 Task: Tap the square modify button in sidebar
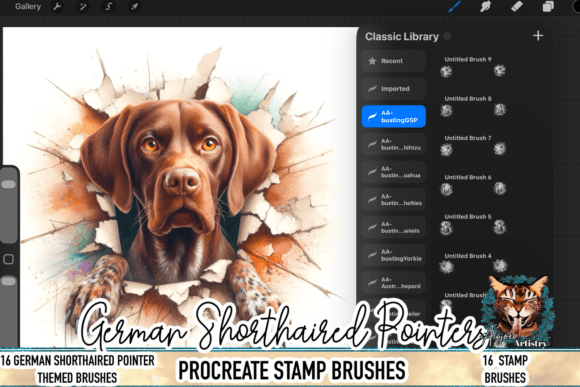click(9, 259)
